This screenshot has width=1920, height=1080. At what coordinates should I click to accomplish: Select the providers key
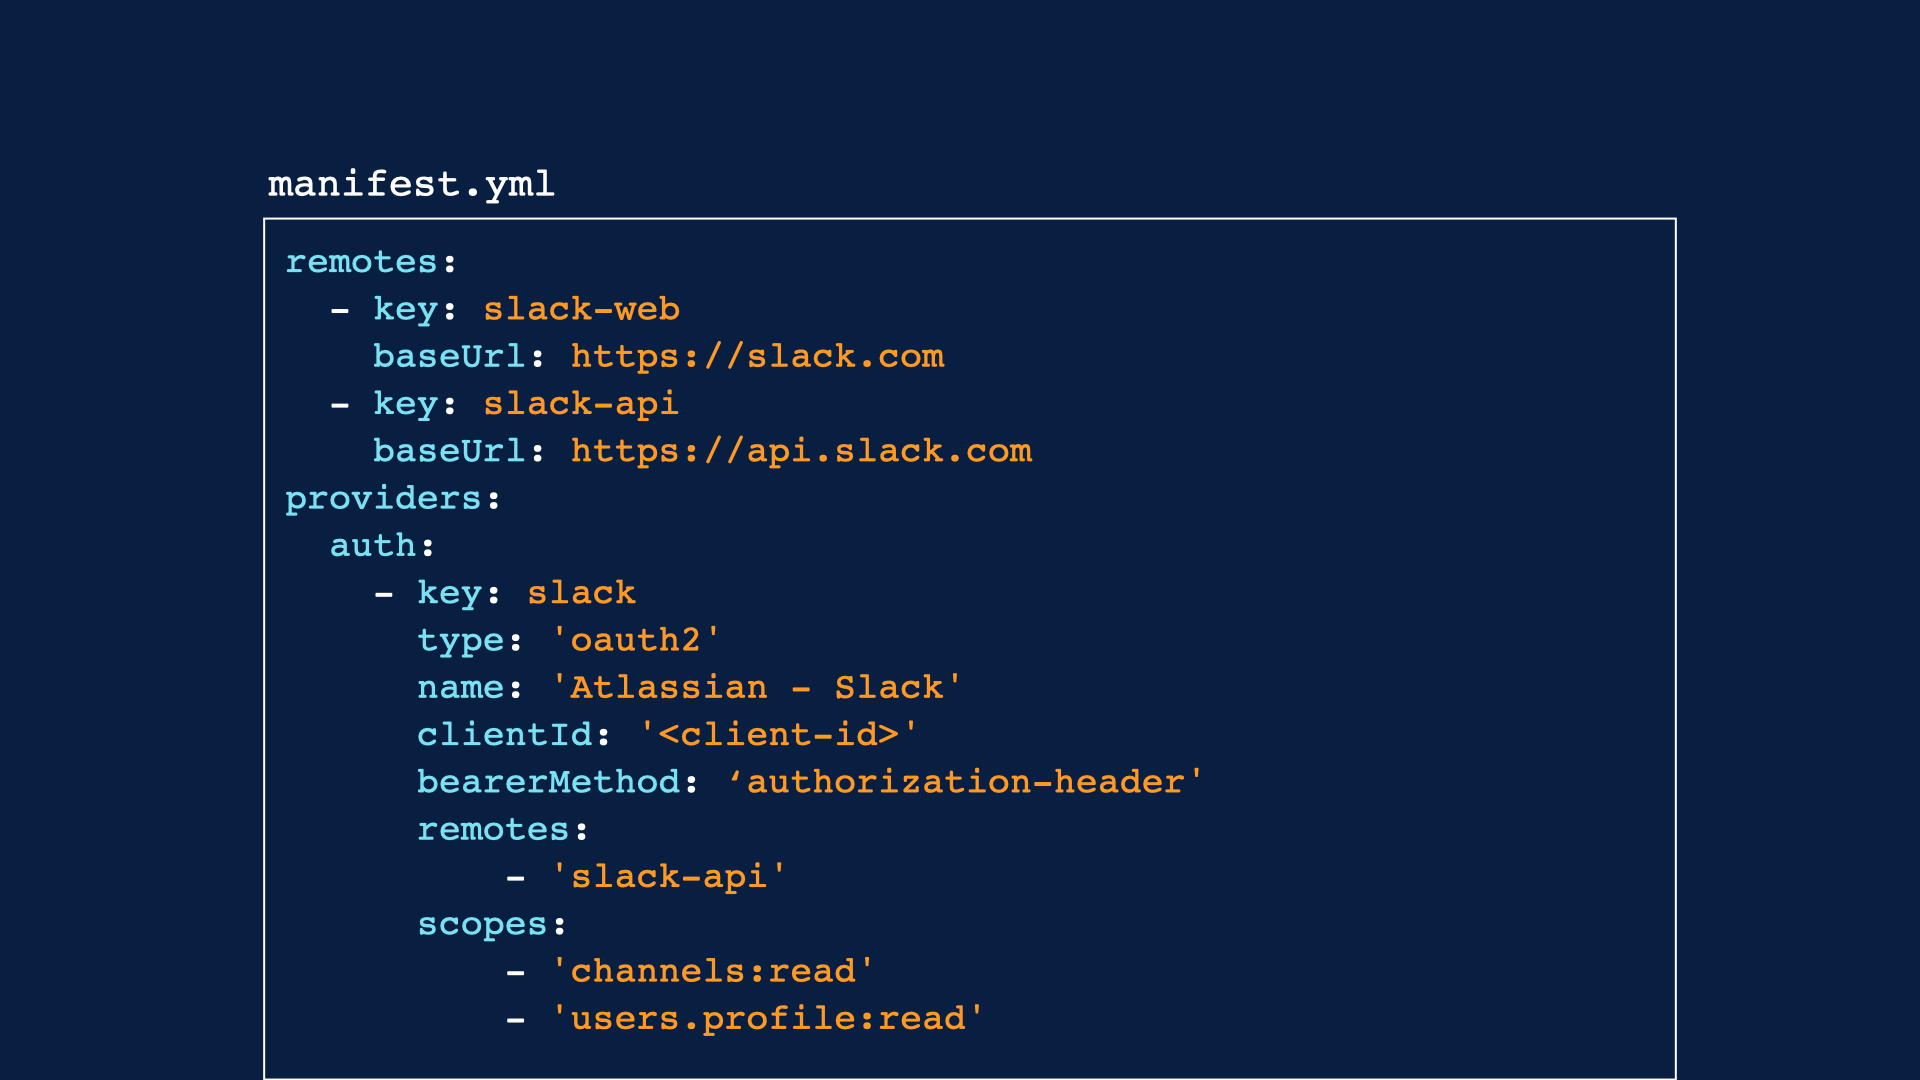(x=383, y=499)
